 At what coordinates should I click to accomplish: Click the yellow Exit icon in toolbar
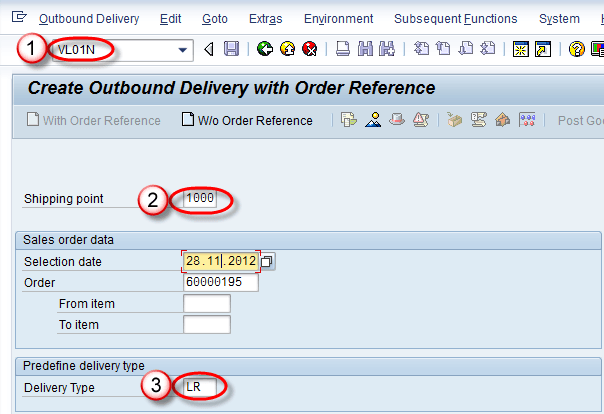coord(287,49)
